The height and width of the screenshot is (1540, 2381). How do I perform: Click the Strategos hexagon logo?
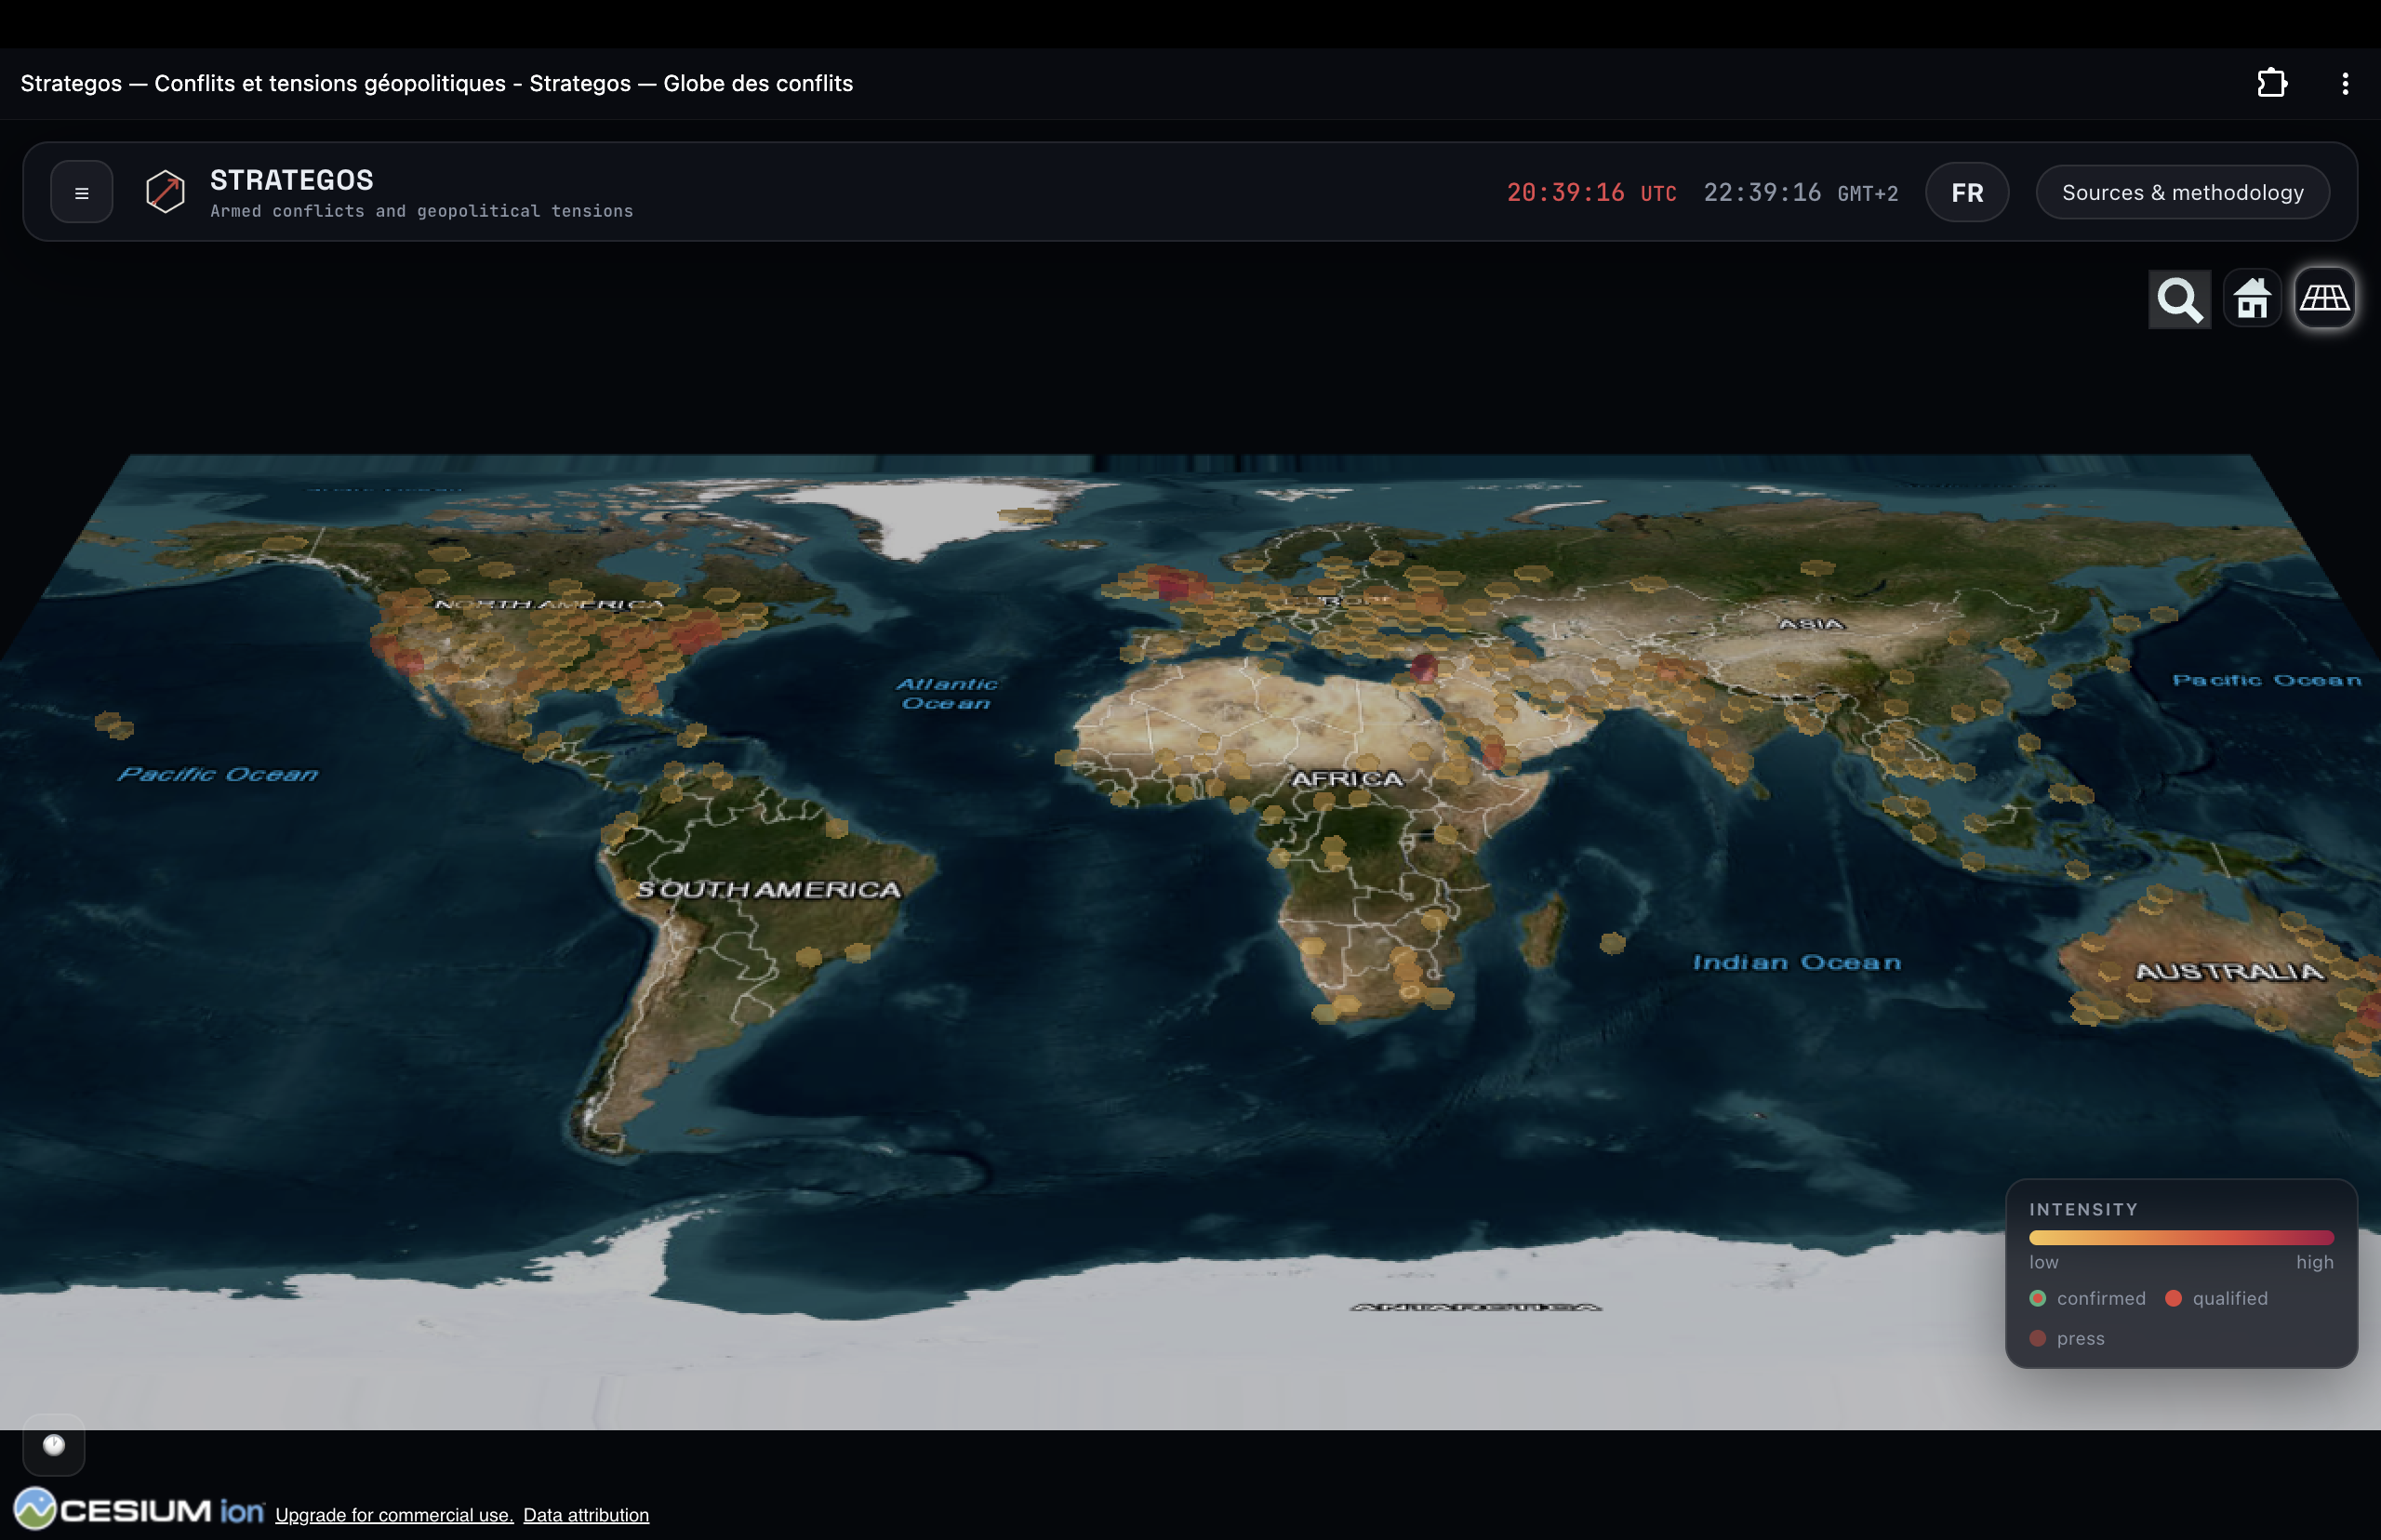pyautogui.click(x=165, y=191)
